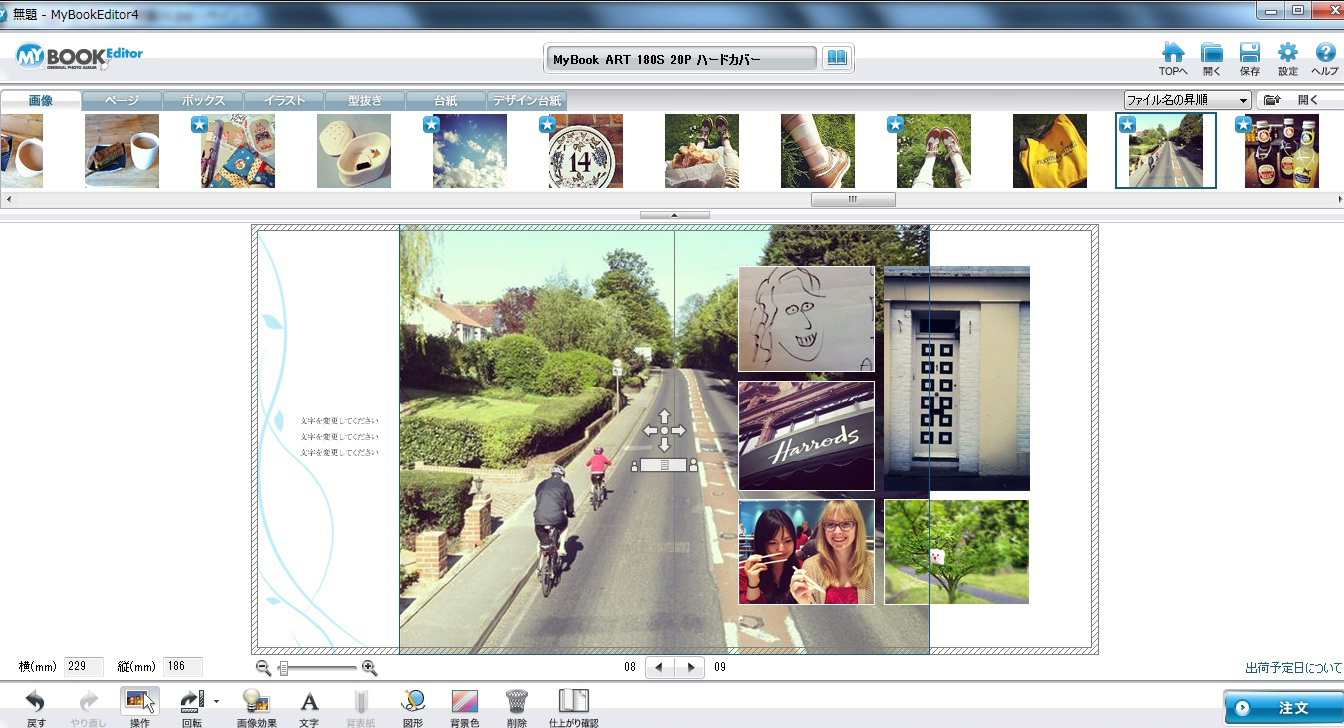Collapse the image thumbnail panel
The image size is (1344, 728).
tap(674, 215)
